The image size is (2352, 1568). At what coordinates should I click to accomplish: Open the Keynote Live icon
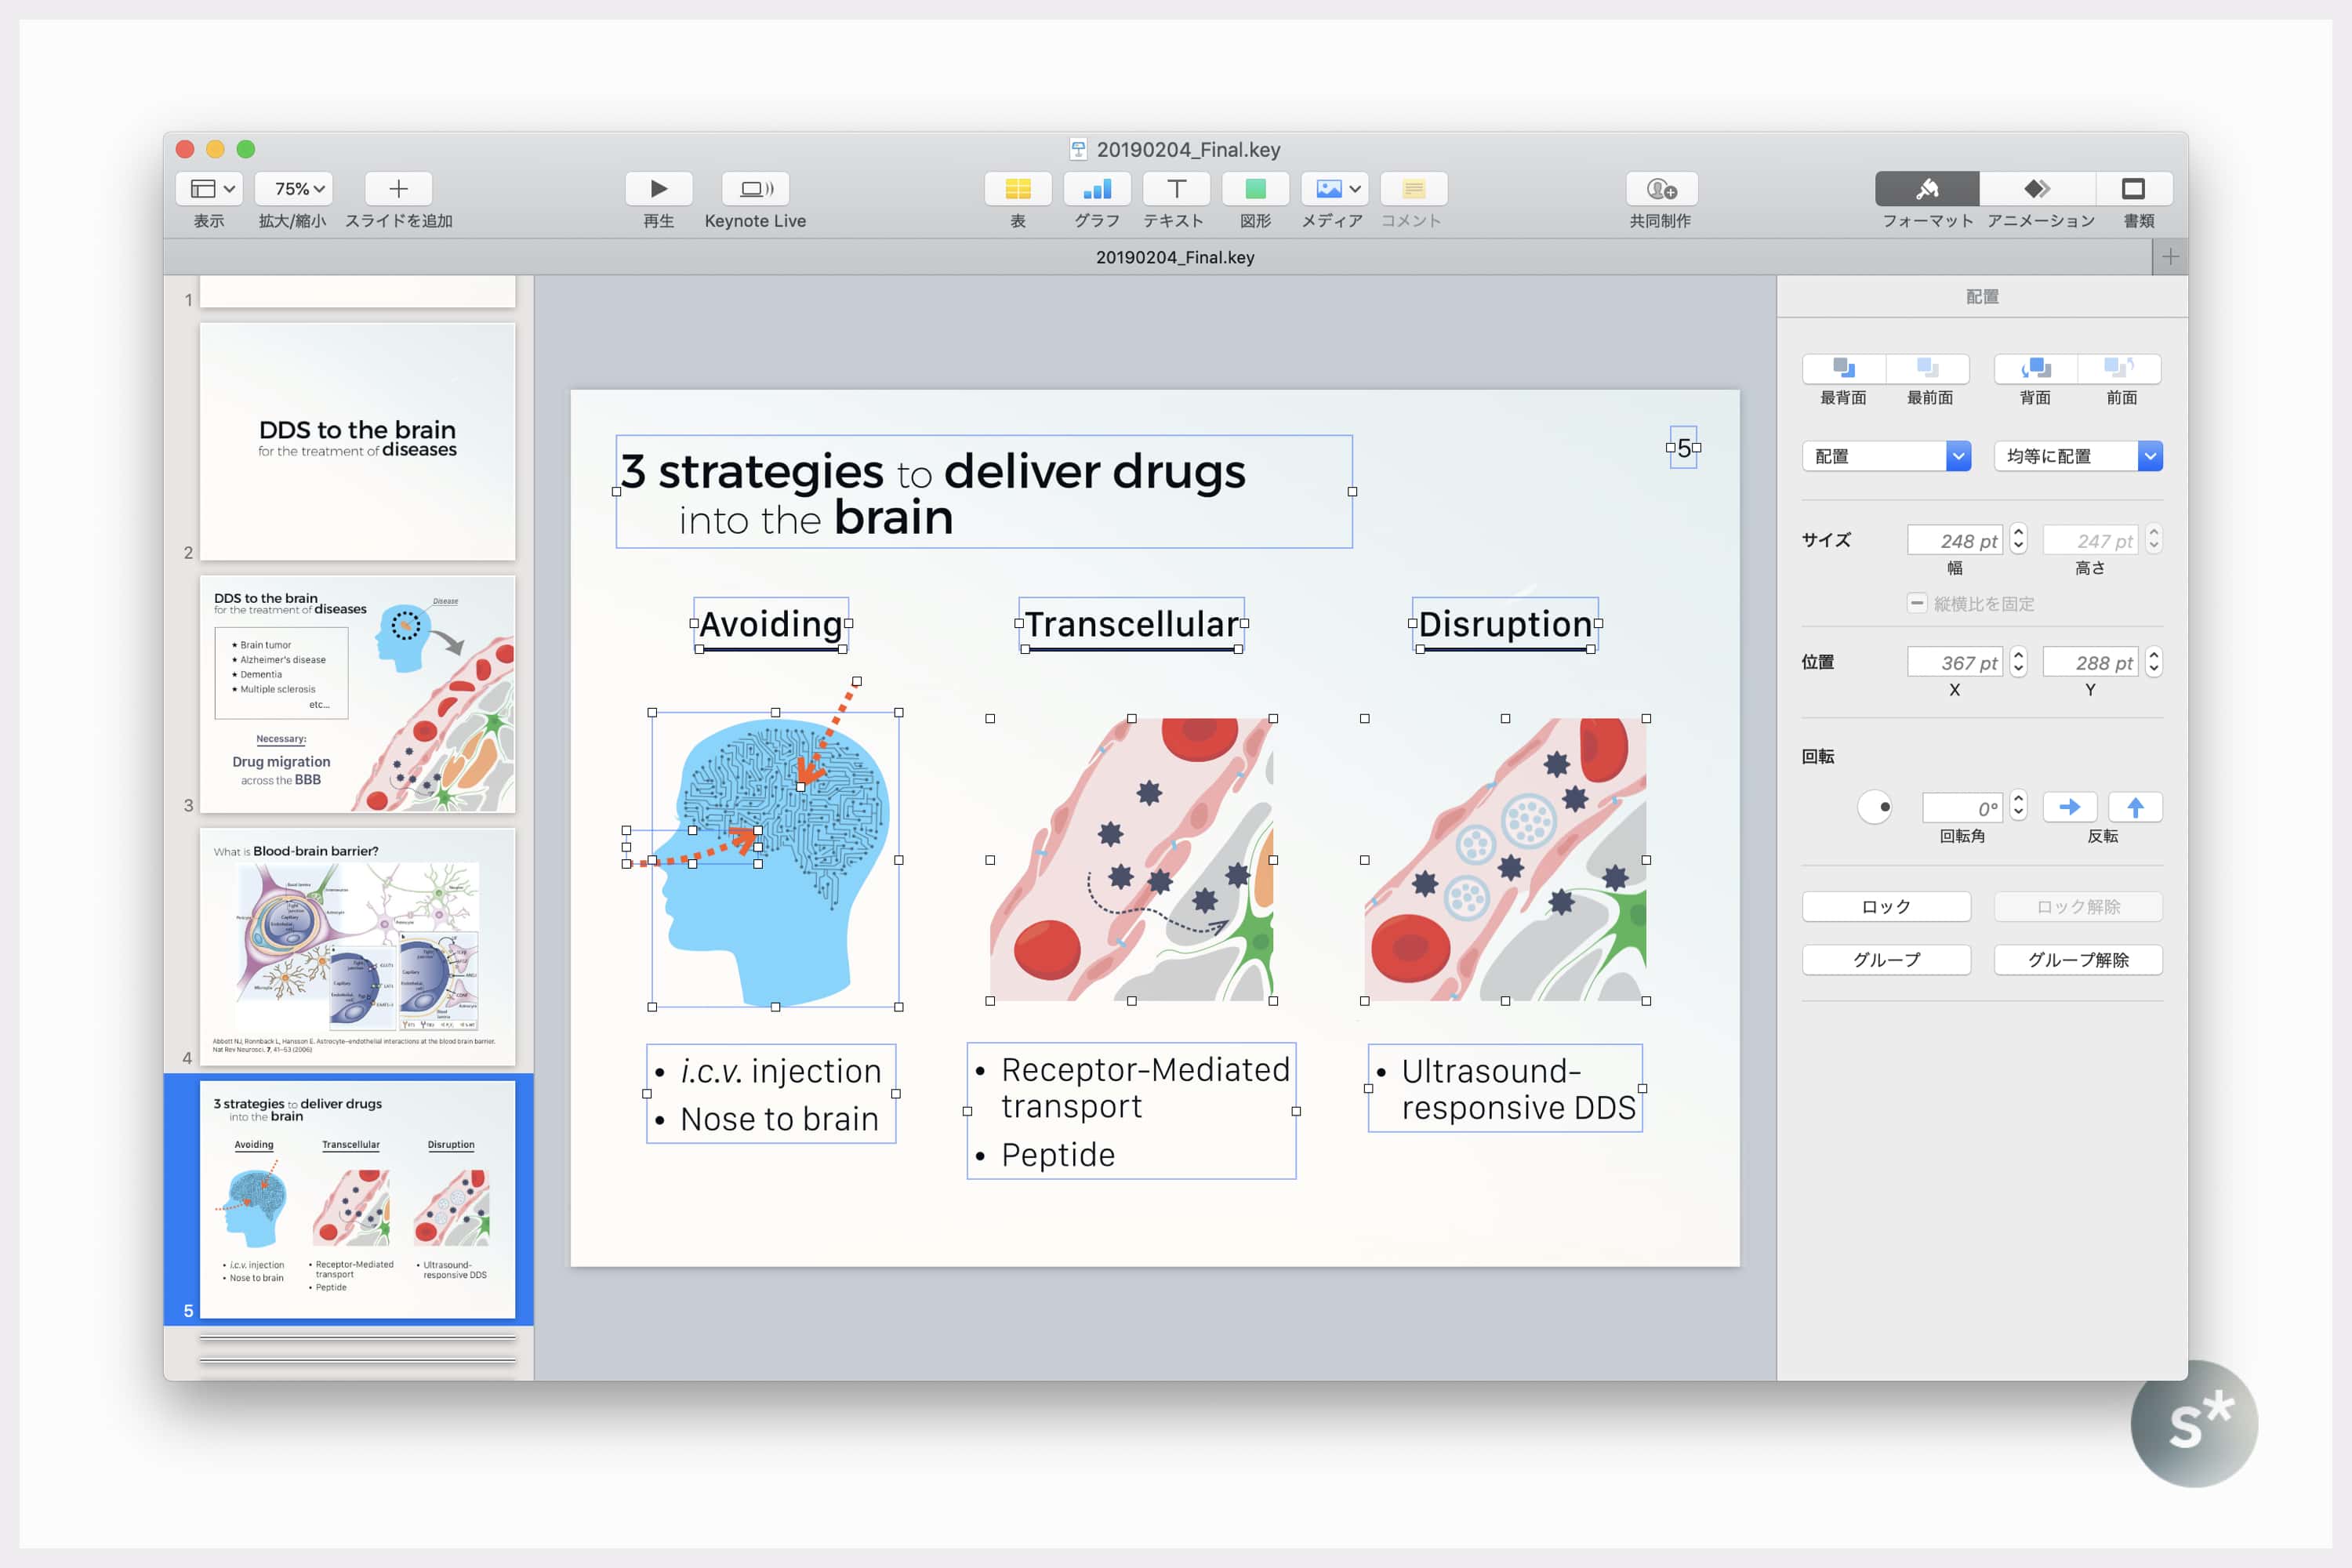755,188
